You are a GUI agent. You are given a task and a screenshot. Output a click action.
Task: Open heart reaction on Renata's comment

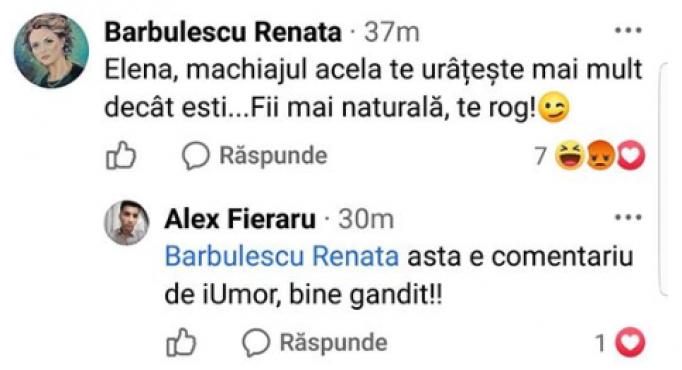631,156
